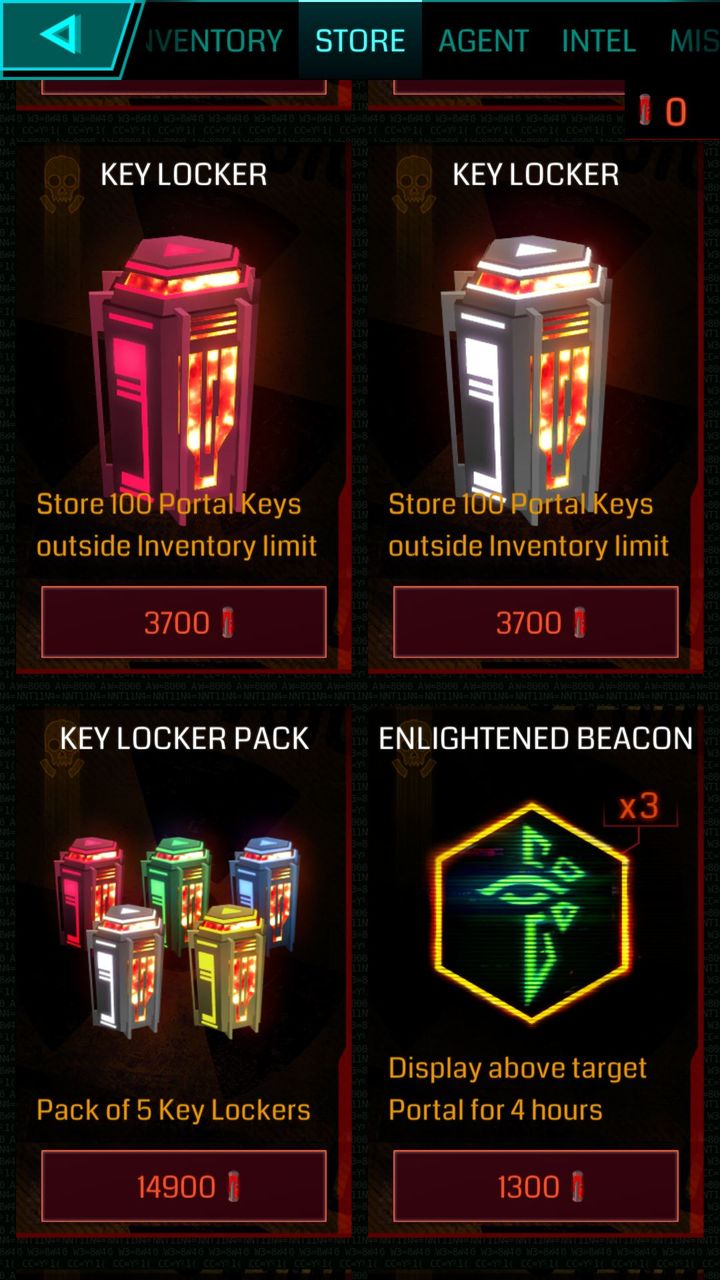720x1280 pixels.
Task: Buy white Key Locker for 3700
Action: tap(536, 623)
